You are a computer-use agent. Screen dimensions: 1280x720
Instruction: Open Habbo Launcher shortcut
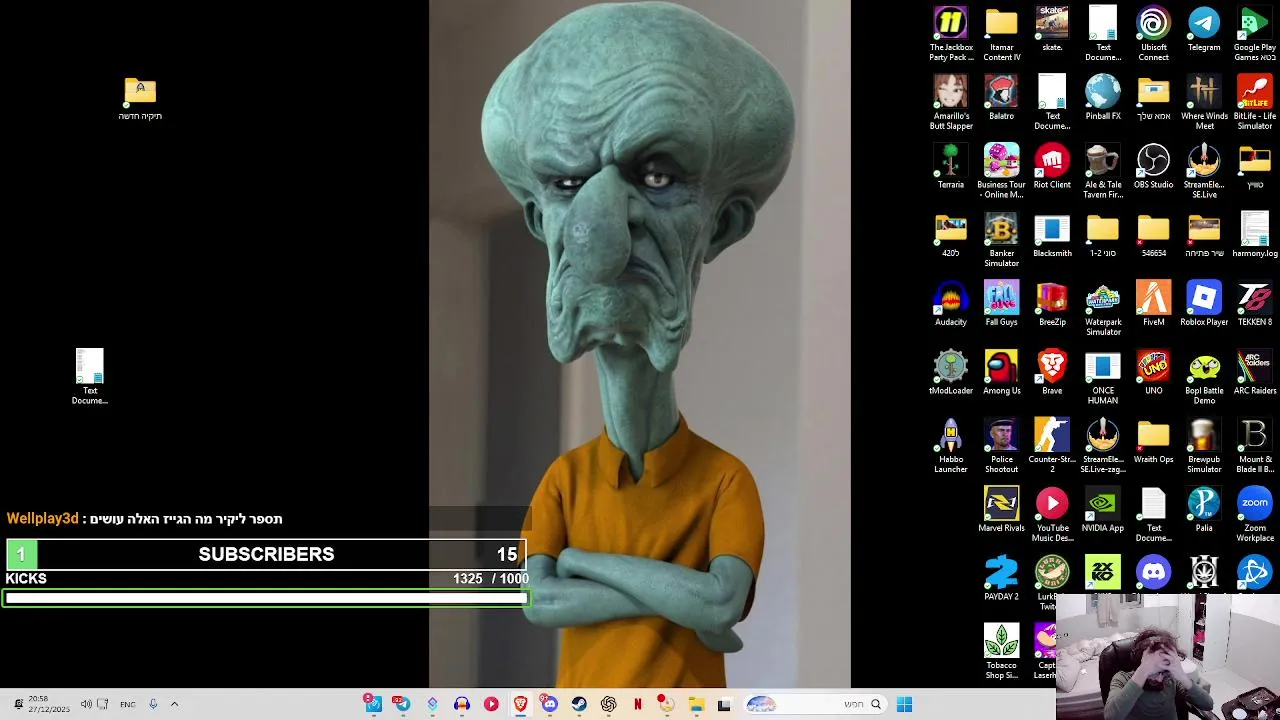click(x=951, y=446)
